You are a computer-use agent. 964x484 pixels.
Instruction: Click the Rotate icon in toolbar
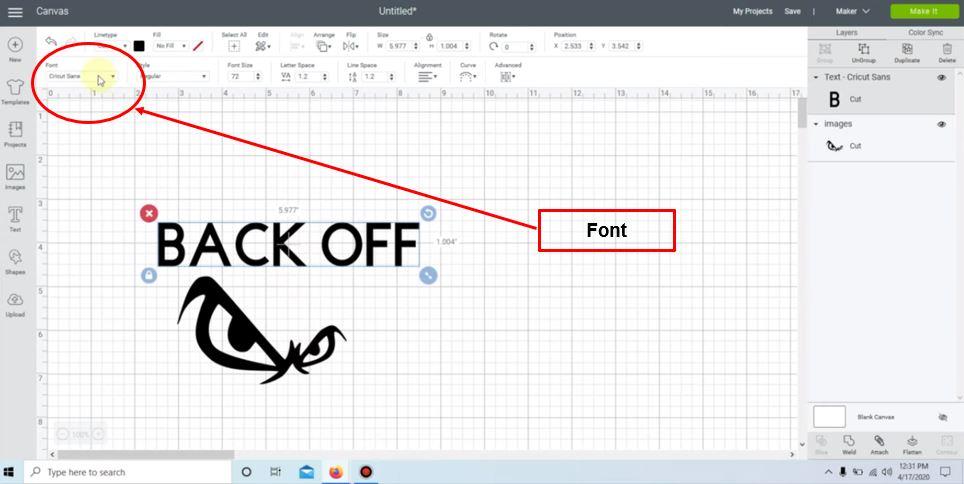pos(493,46)
